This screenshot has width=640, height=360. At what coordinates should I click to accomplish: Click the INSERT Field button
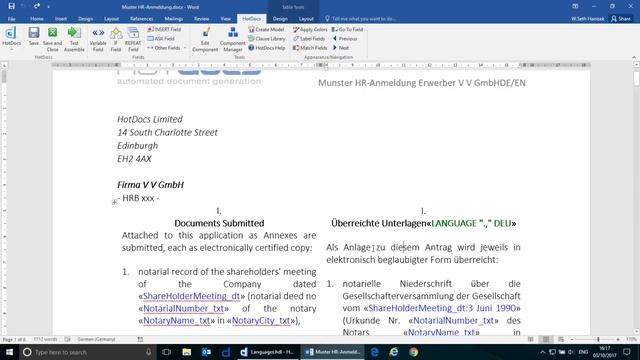point(164,29)
